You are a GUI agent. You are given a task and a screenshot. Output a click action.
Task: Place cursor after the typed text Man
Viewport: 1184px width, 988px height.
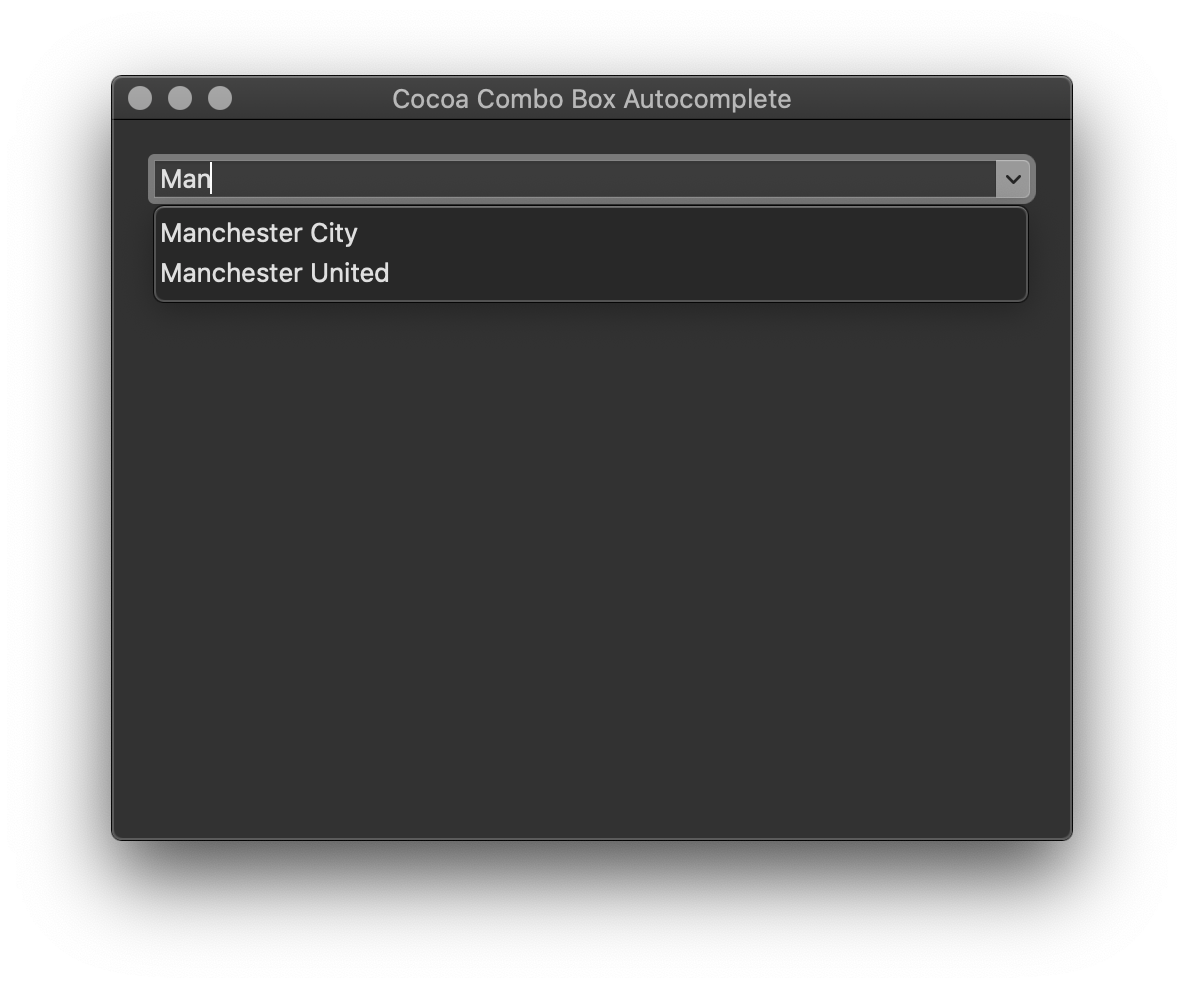[211, 179]
